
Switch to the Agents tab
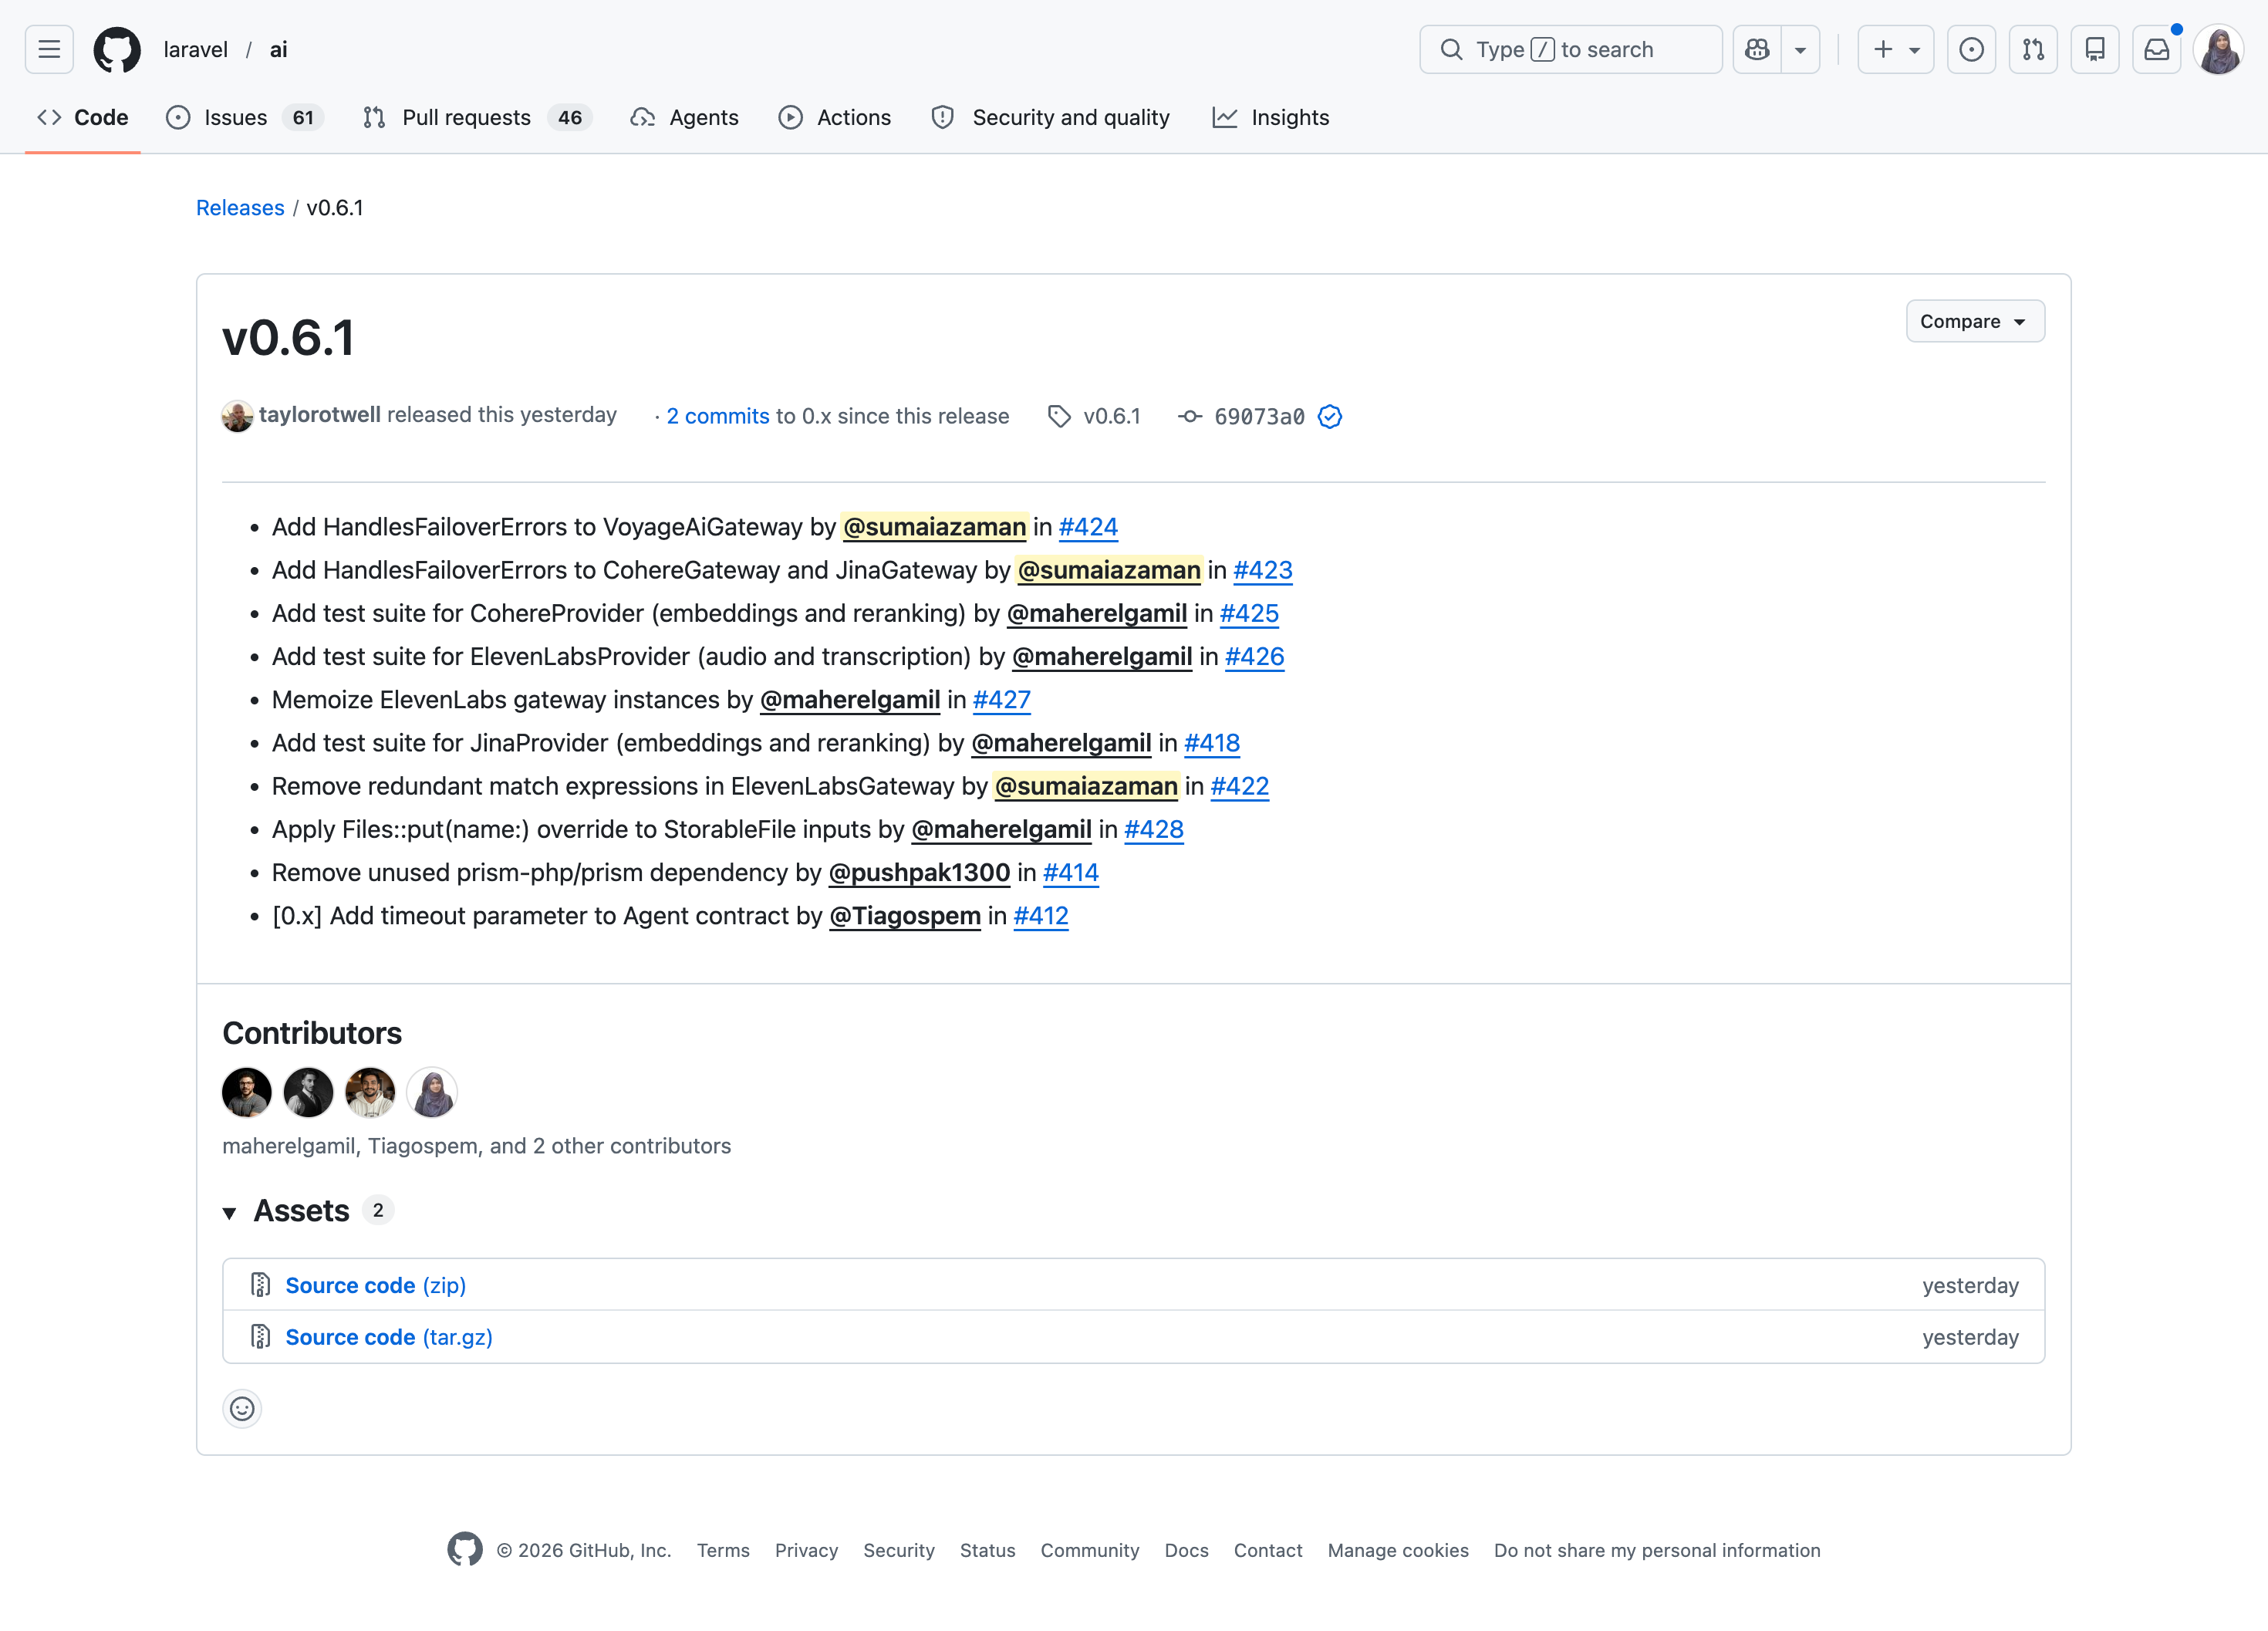tap(685, 117)
